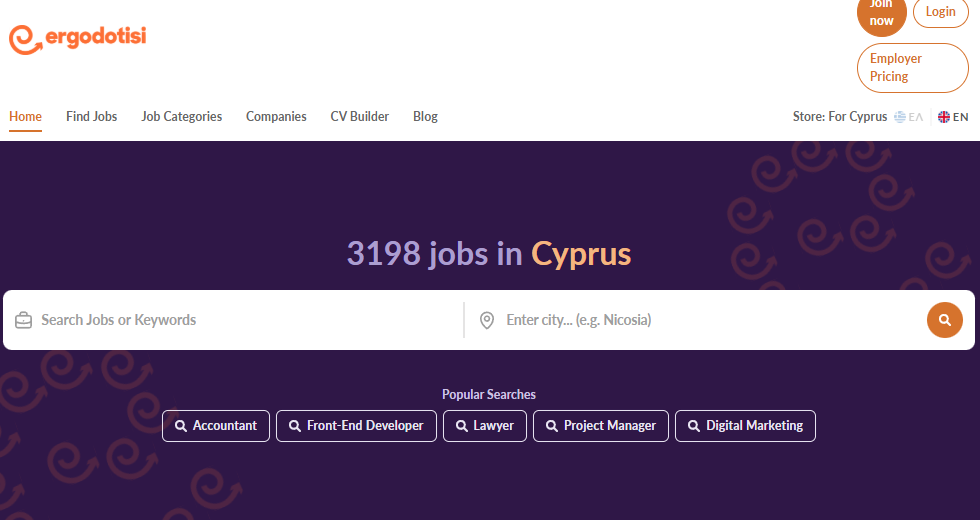Image resolution: width=980 pixels, height=520 pixels.
Task: Open the Find Jobs menu
Action: click(92, 117)
